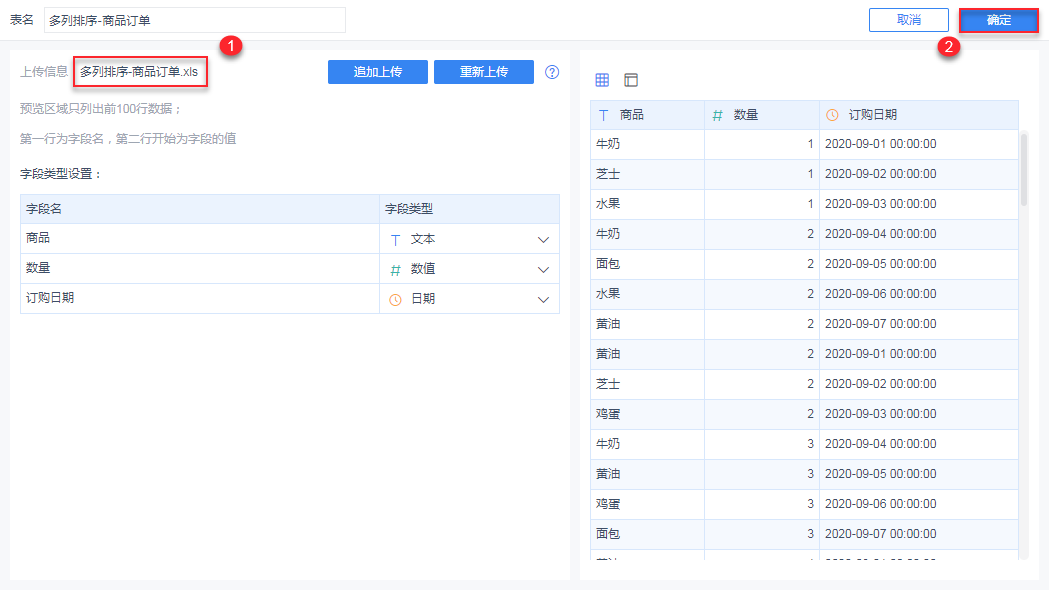Click the text type icon in 商品 column header
Screen dimensions: 1049x590
[603, 115]
